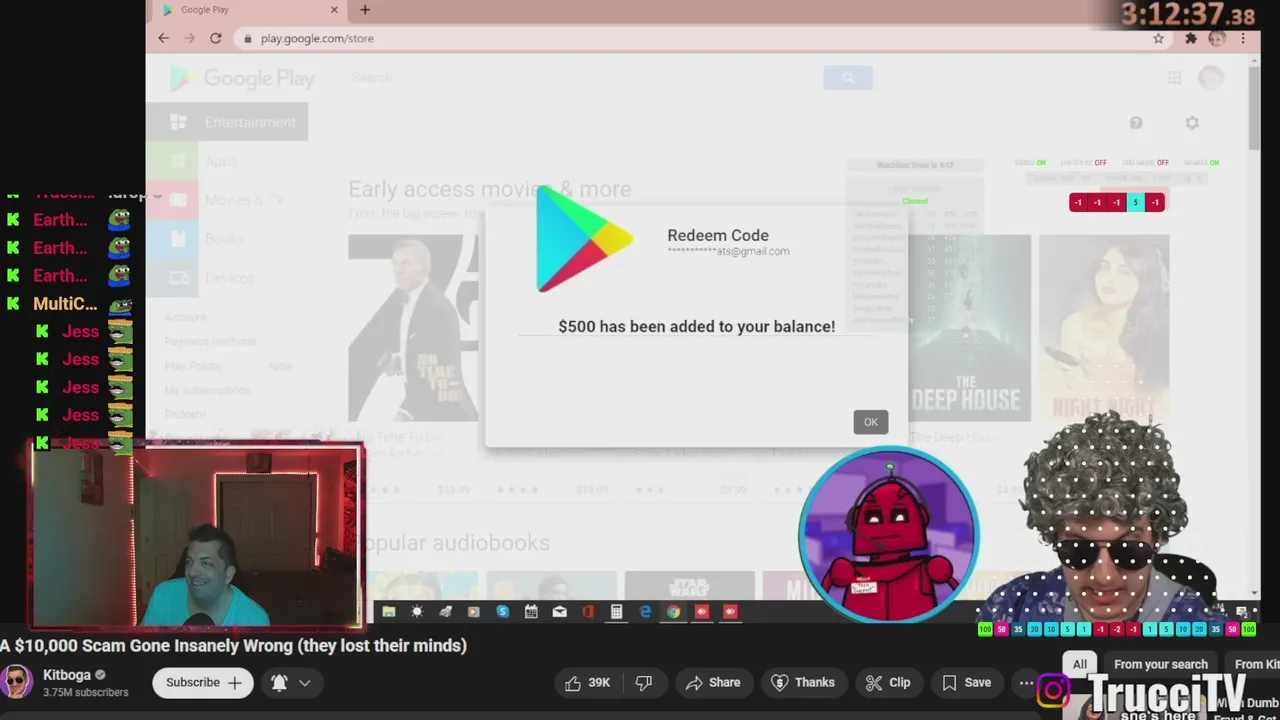Viewport: 1280px width, 720px height.
Task: Select Entertainment in the Play sidebar
Action: [226, 122]
